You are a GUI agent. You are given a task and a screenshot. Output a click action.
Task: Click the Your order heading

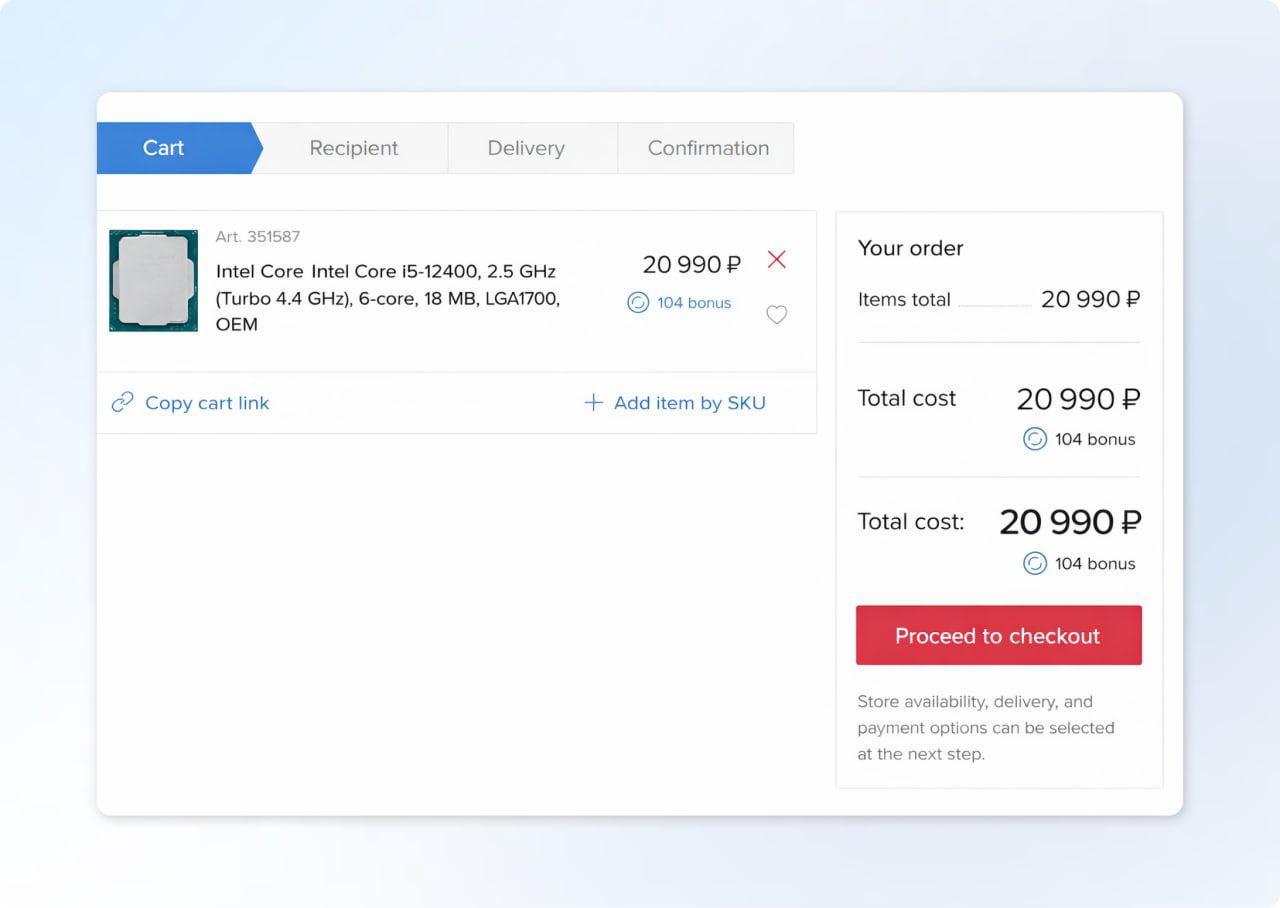click(910, 248)
